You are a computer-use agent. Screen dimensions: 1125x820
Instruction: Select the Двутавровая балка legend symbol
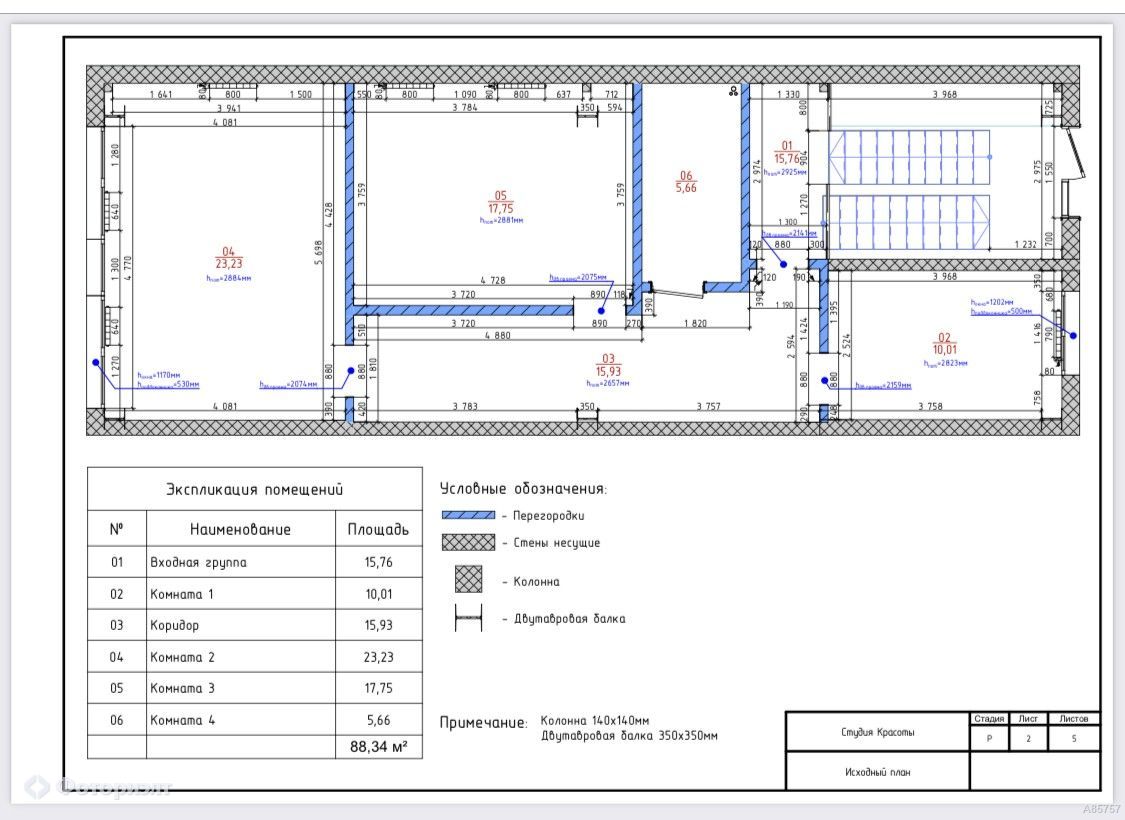tap(468, 618)
